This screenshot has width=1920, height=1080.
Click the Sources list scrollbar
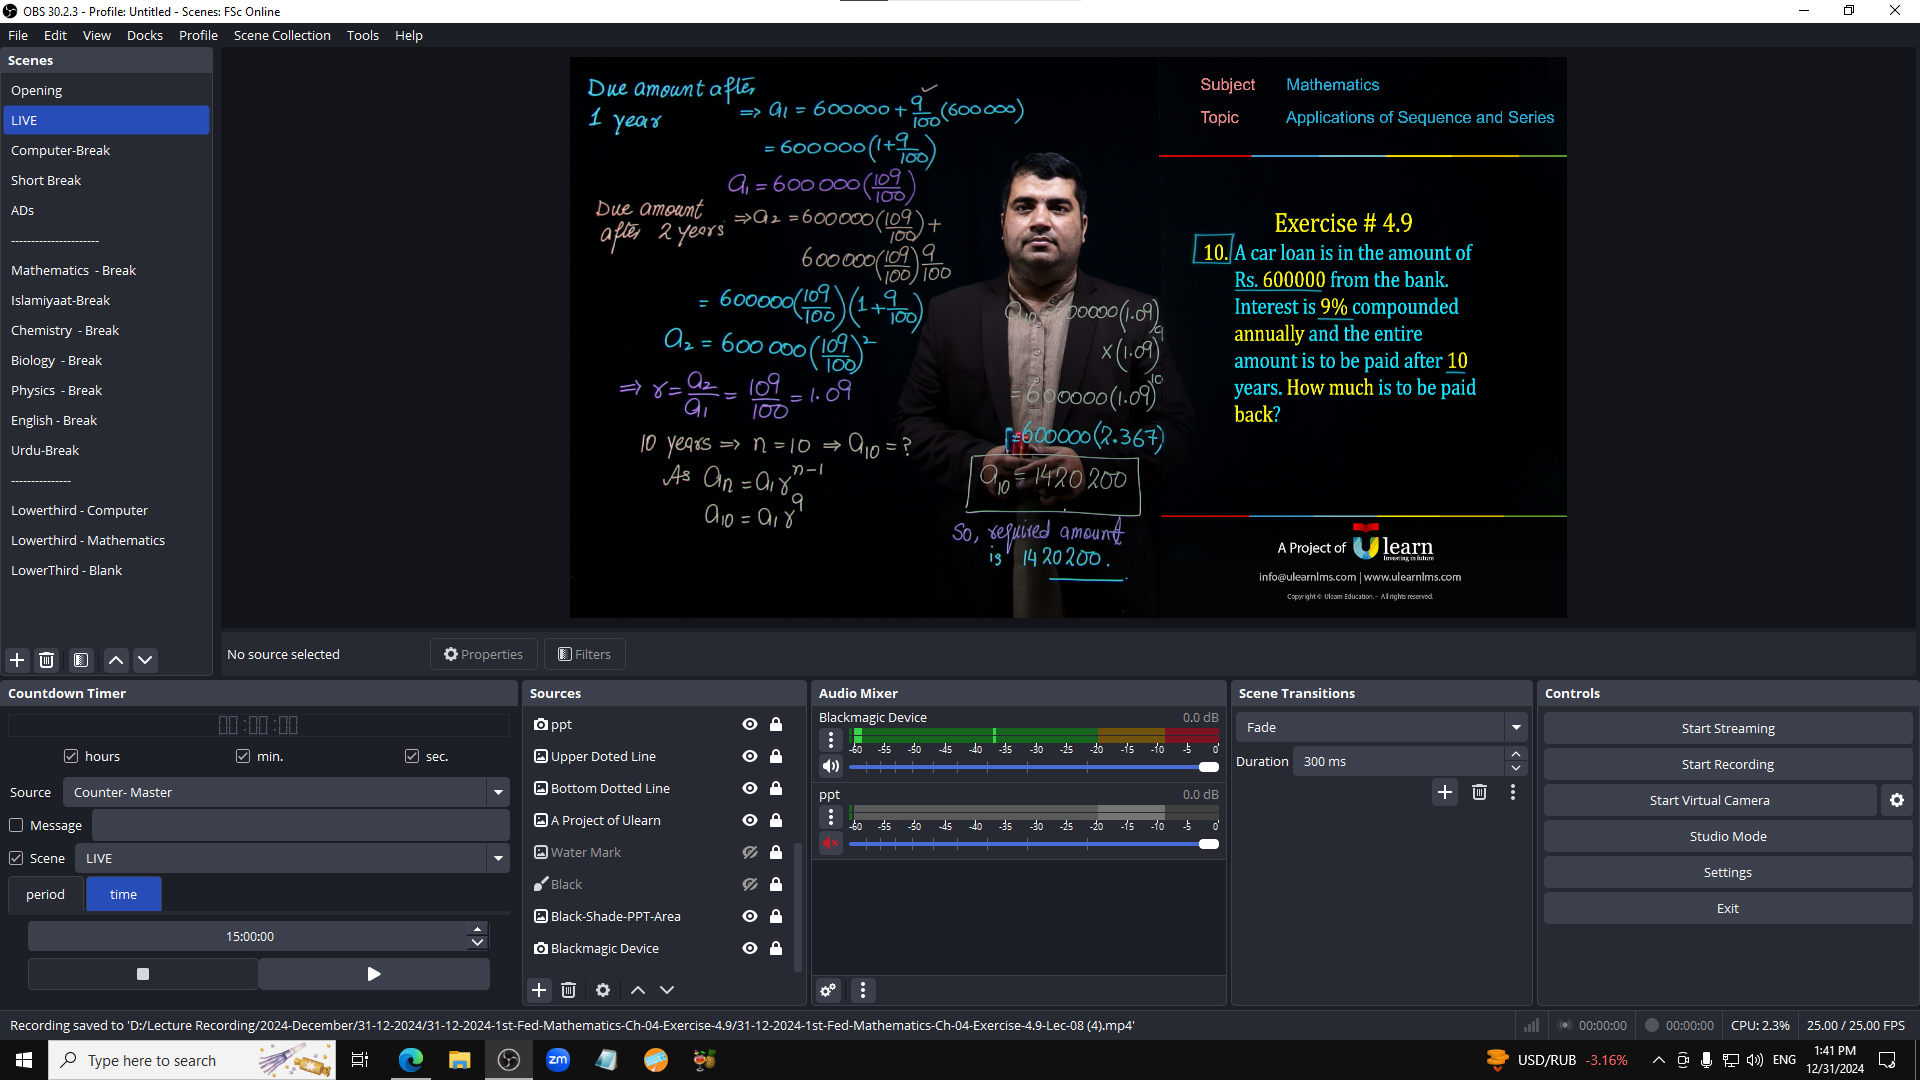797,905
